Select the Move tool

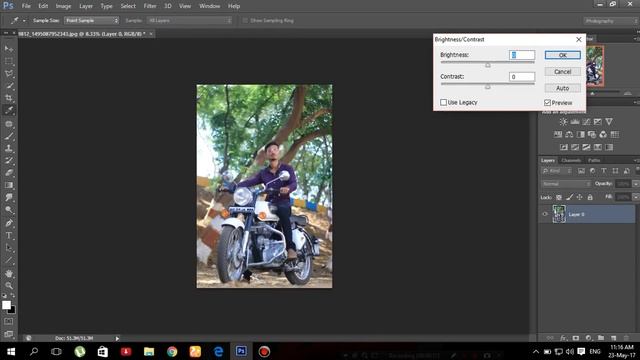coord(9,49)
